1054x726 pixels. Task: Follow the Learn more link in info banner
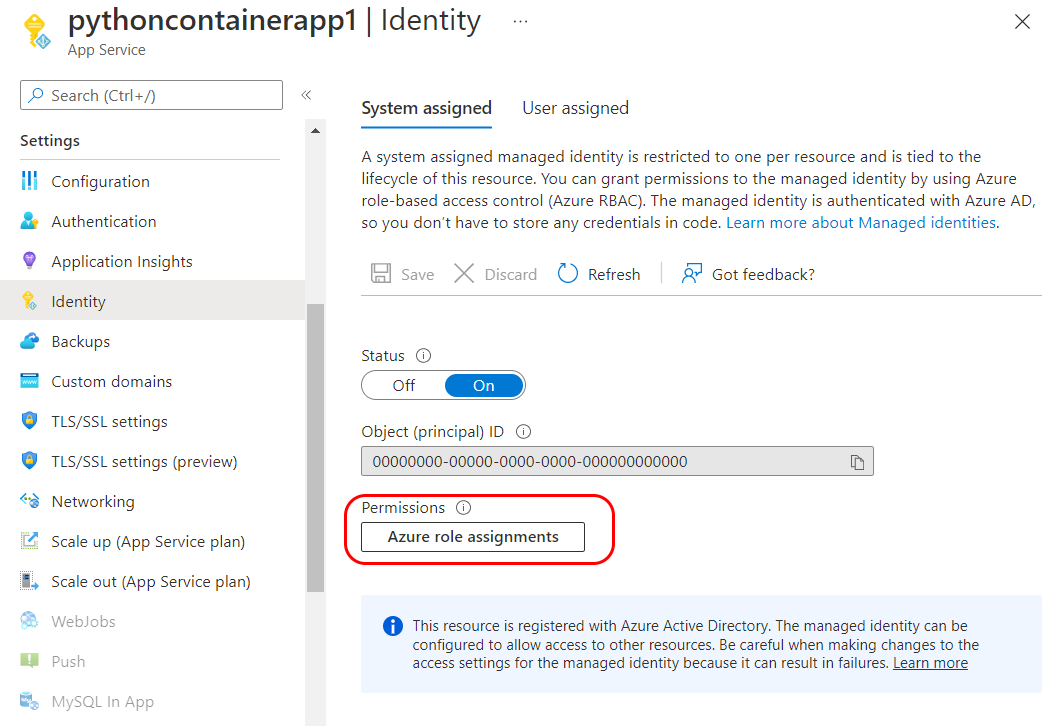pos(930,663)
